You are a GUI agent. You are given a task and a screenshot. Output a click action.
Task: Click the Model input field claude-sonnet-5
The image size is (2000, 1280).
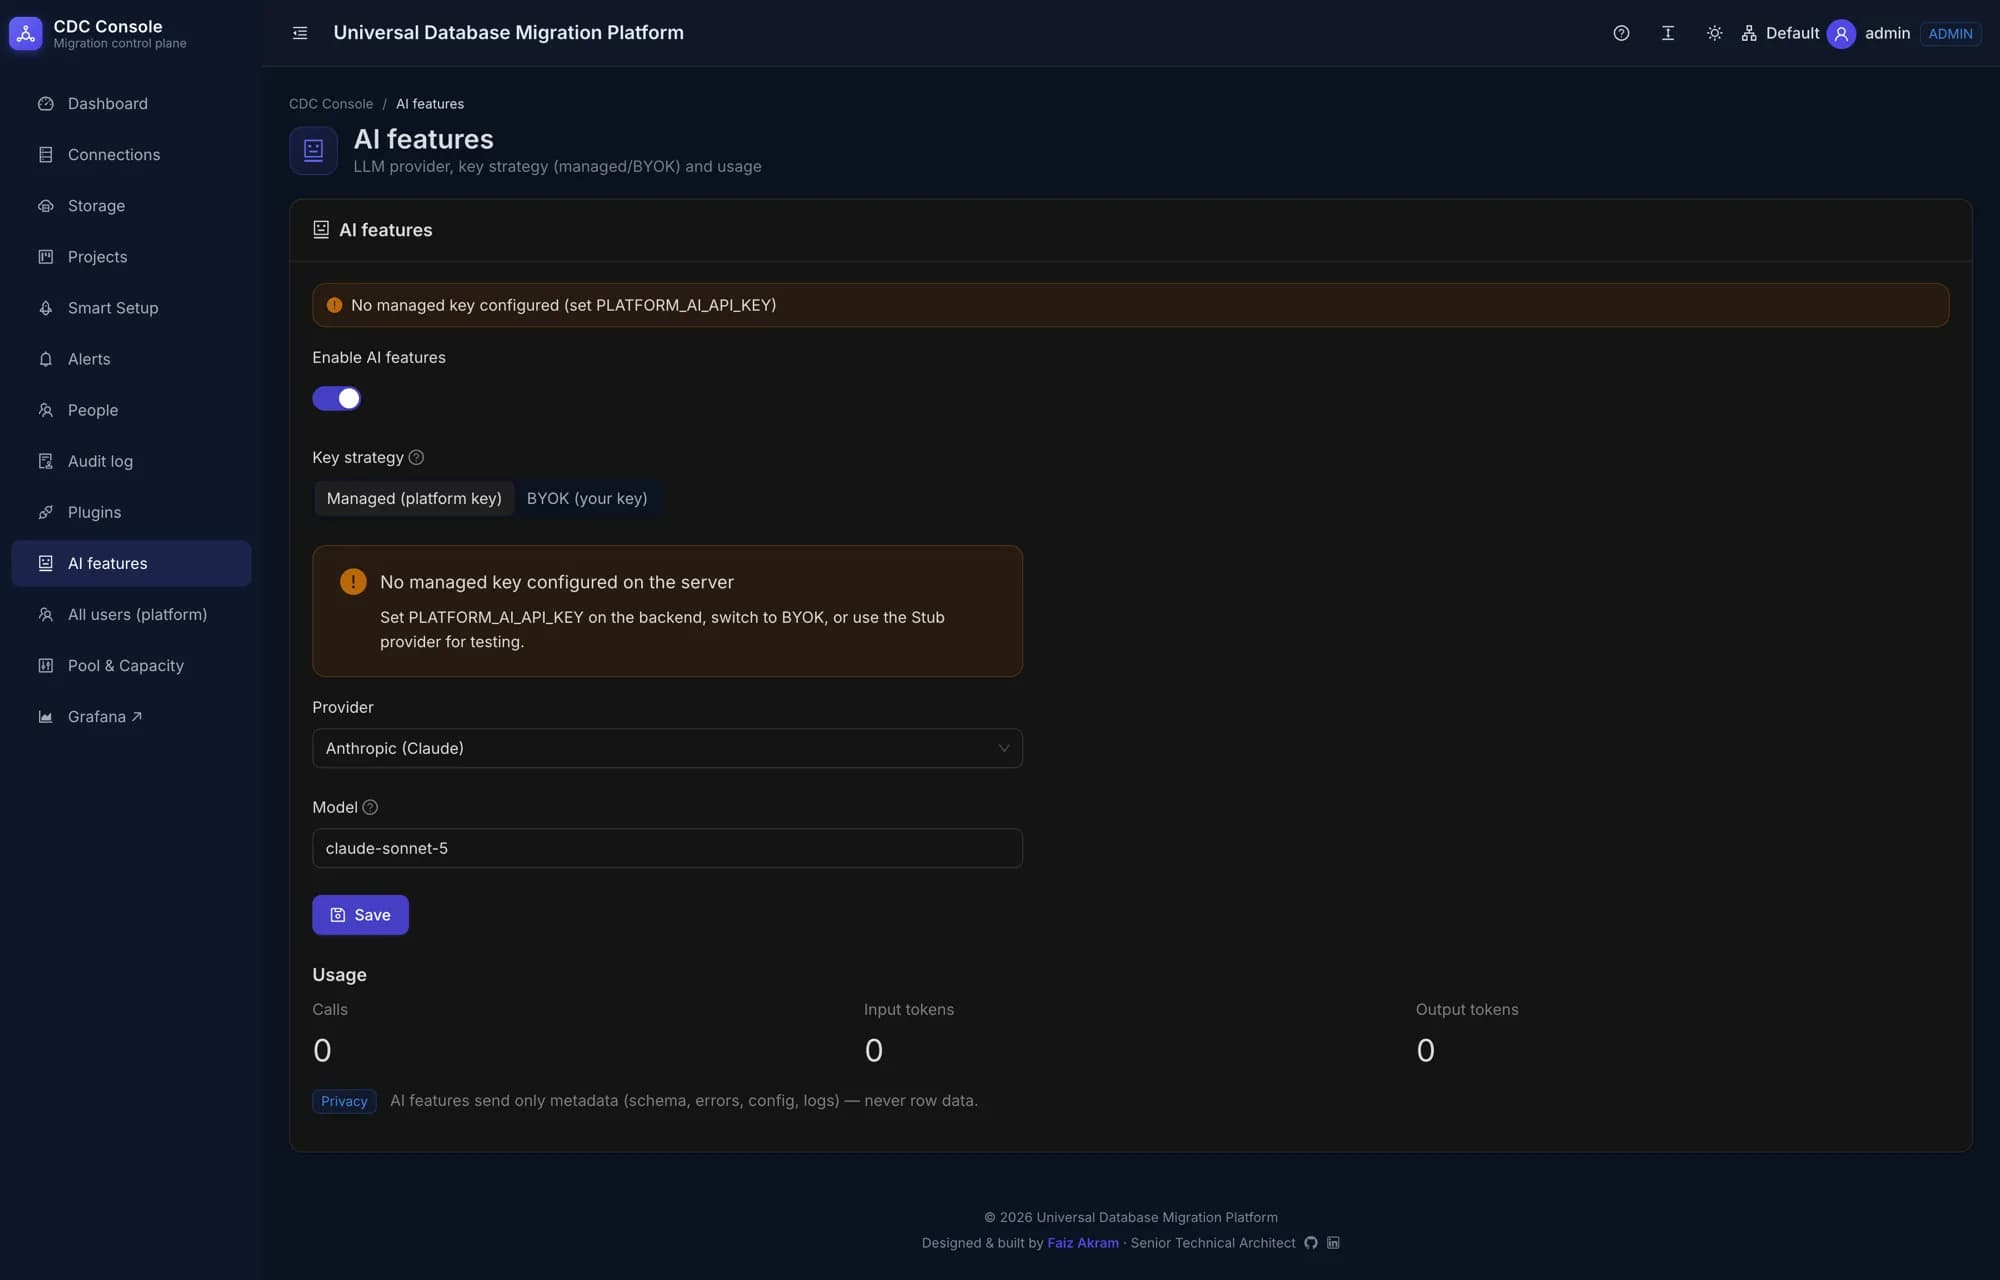pos(667,848)
